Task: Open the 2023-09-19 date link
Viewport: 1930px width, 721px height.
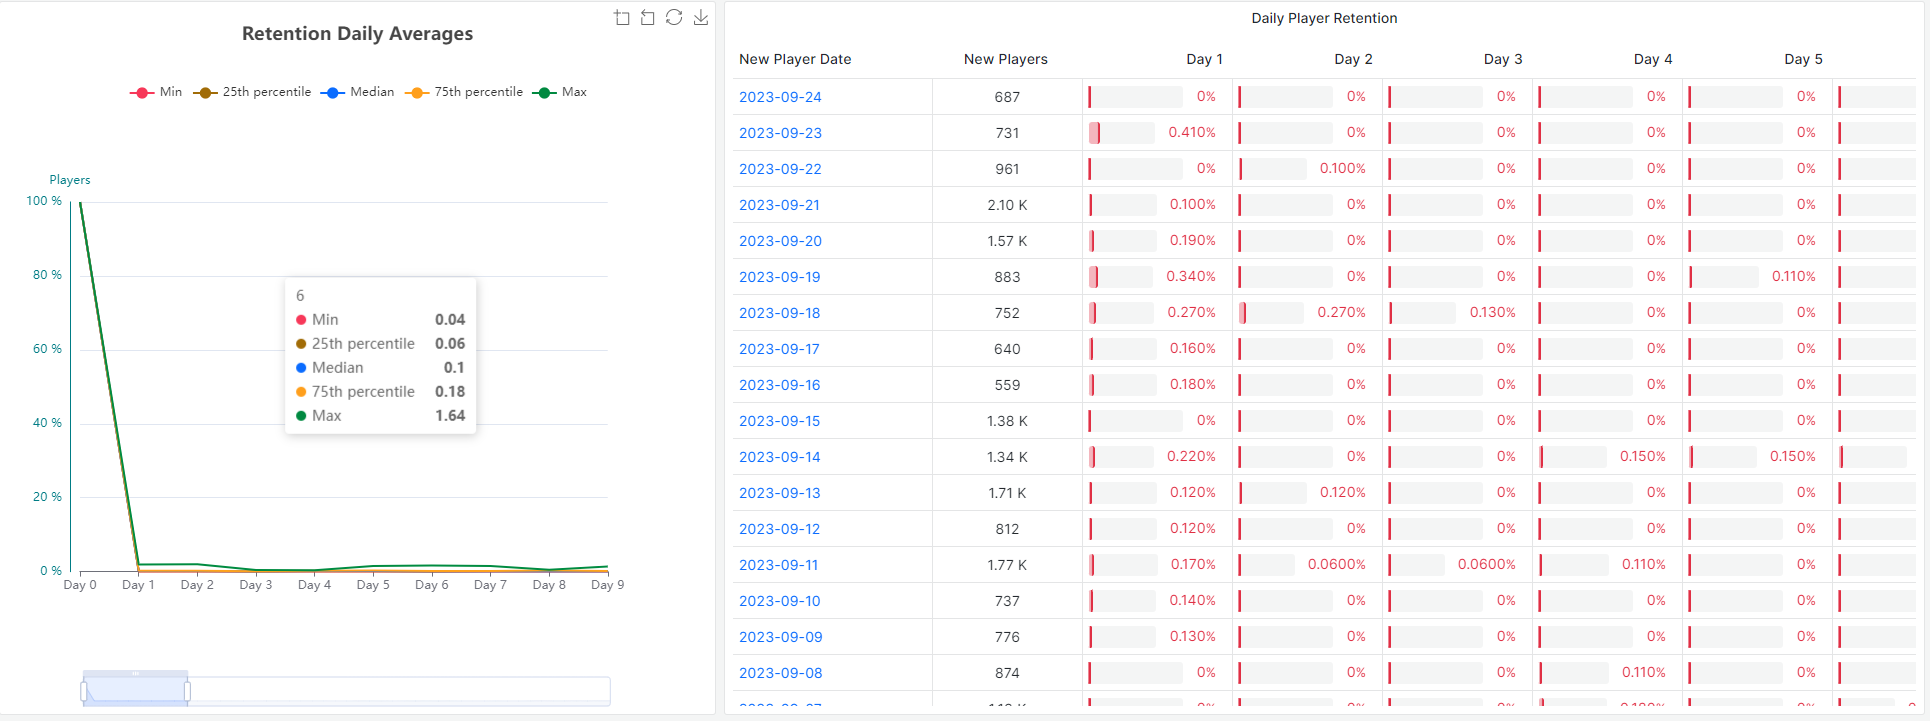Action: click(x=779, y=277)
